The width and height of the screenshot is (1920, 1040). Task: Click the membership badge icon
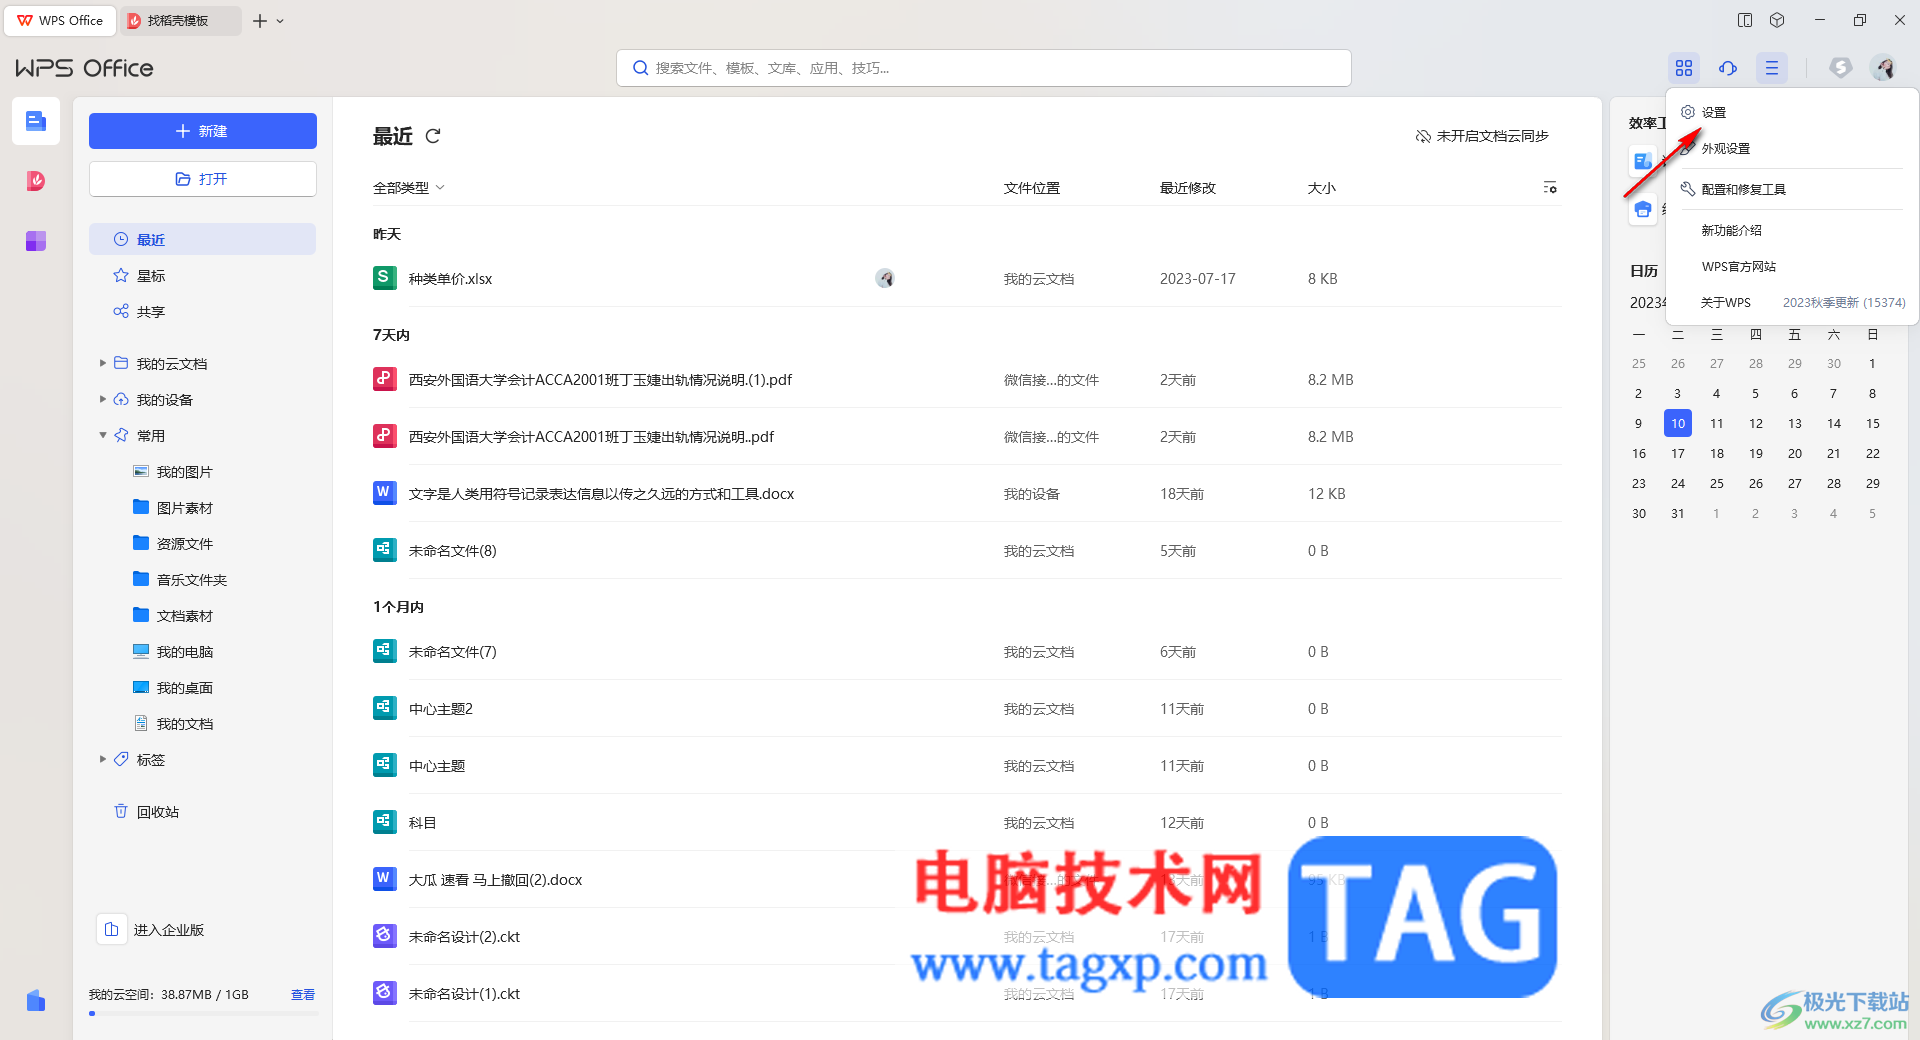(1841, 68)
